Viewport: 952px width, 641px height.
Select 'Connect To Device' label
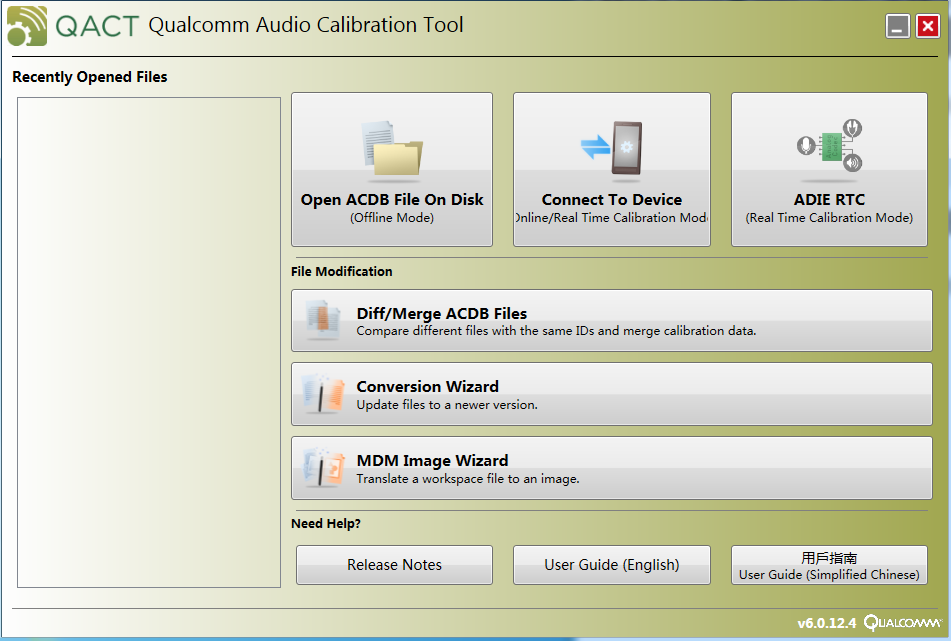[x=611, y=200]
